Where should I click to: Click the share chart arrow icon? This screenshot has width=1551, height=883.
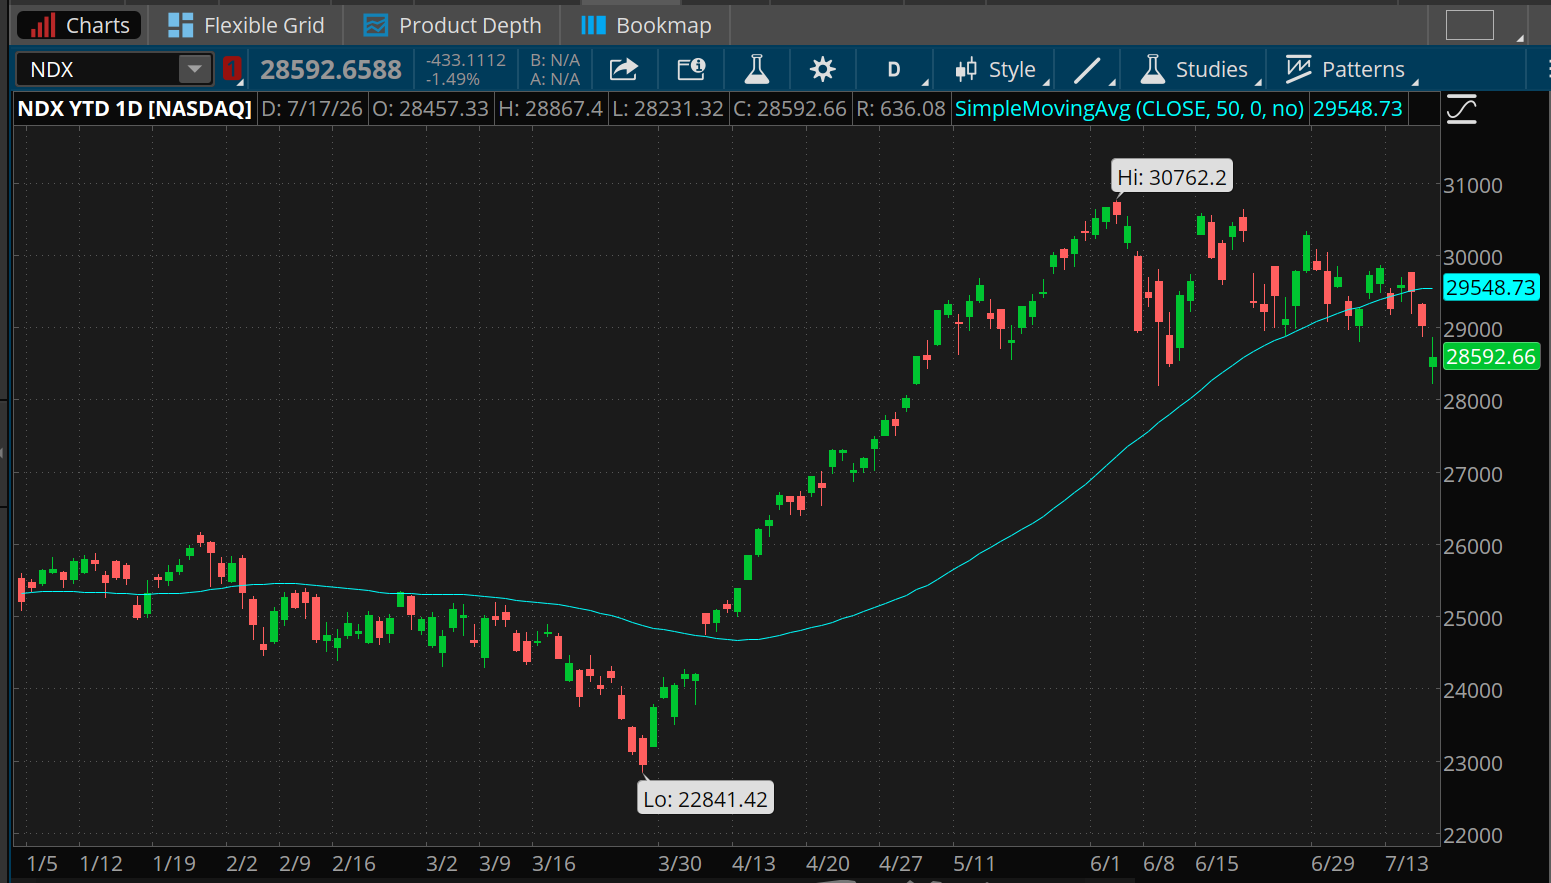(624, 69)
